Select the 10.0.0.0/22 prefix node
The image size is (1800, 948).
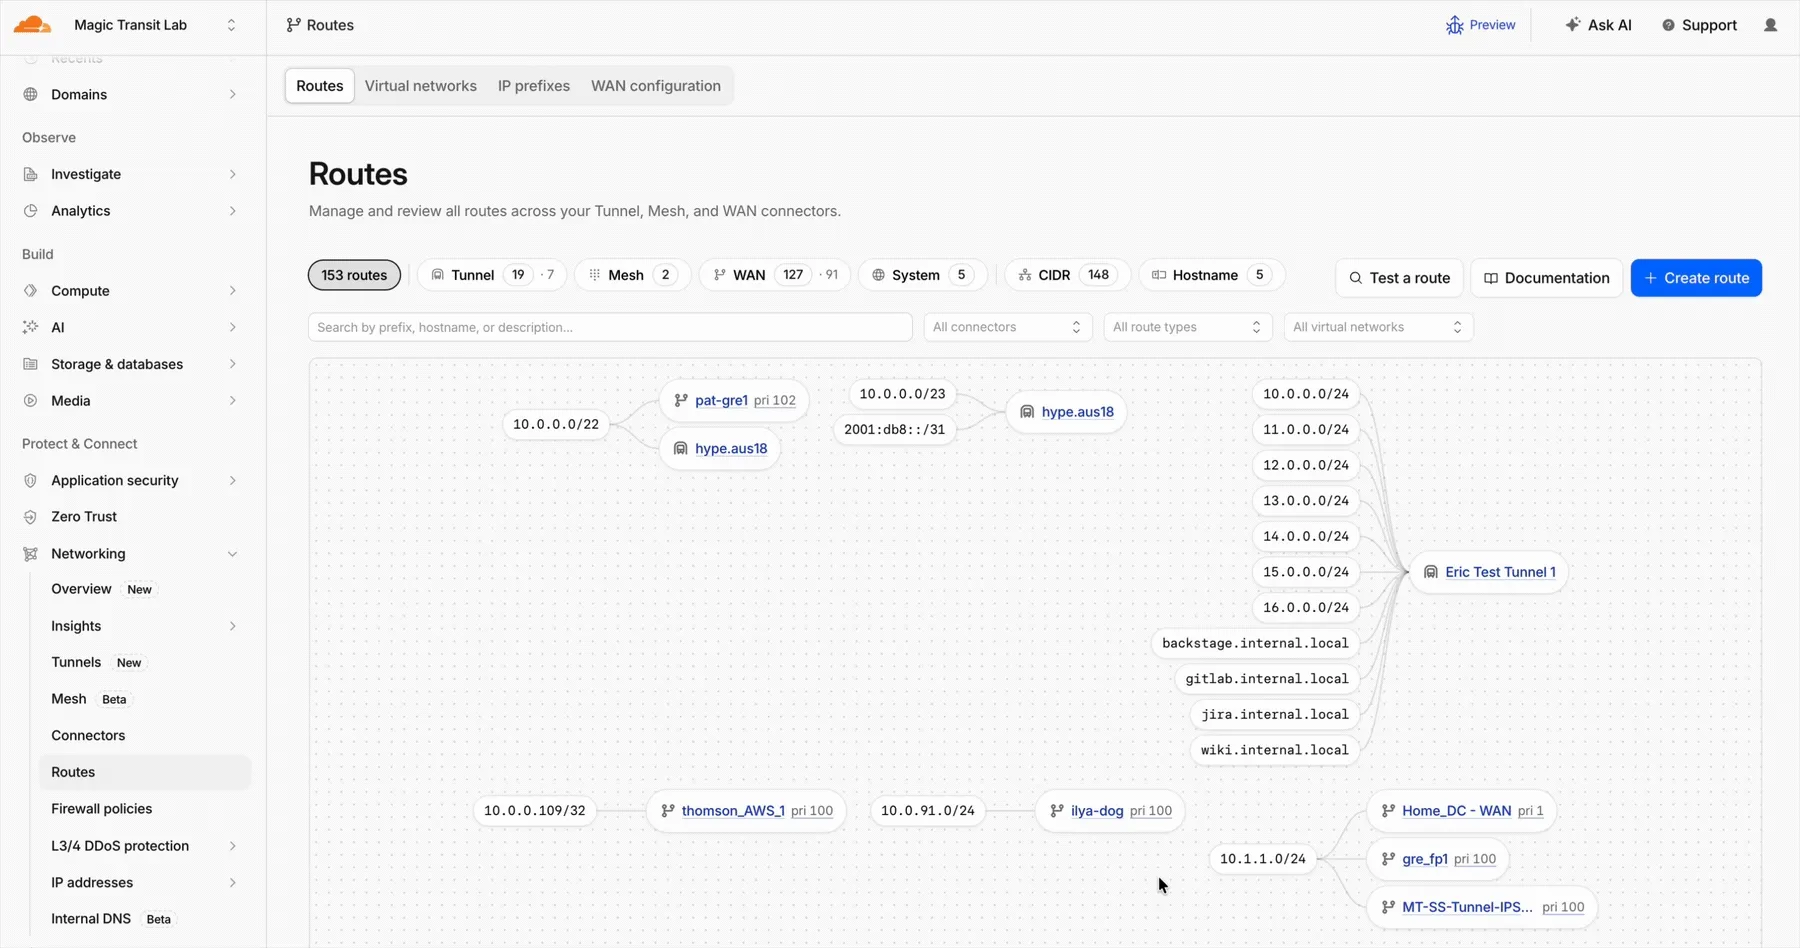coord(556,424)
